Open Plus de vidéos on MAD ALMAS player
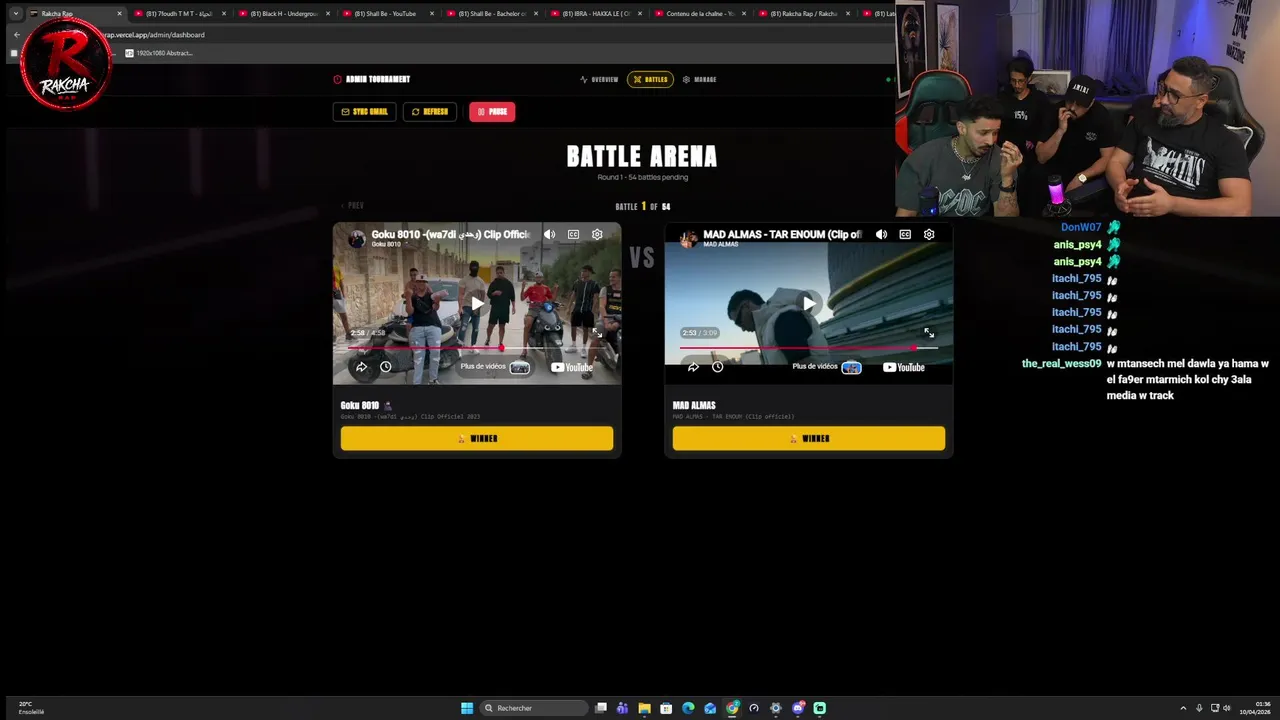 pos(827,367)
